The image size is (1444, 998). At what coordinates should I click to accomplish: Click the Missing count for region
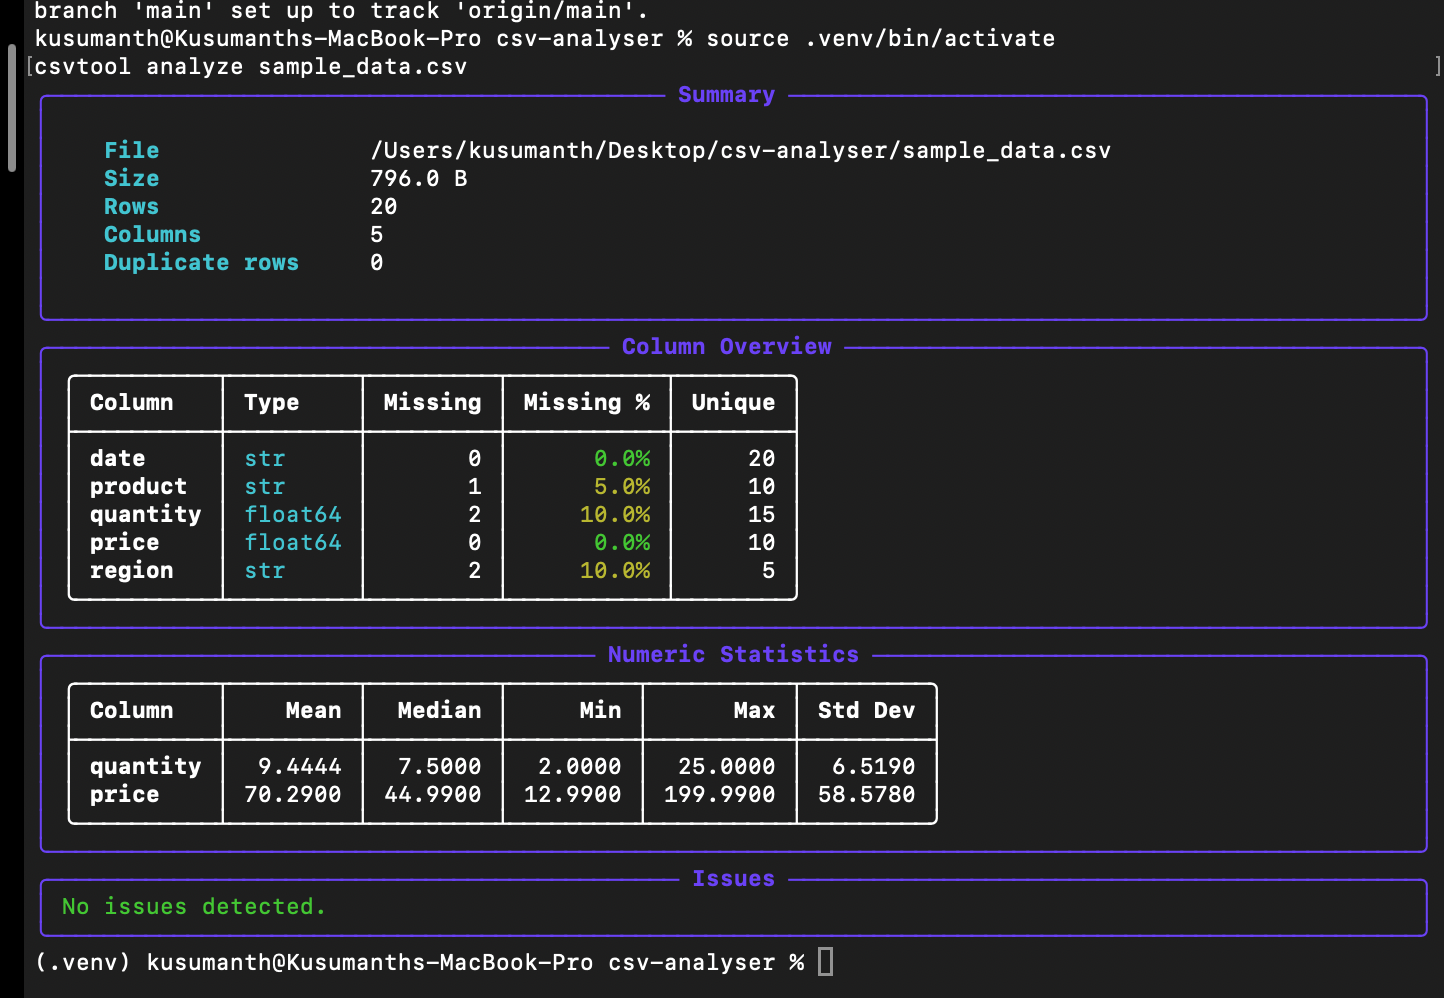[x=475, y=571]
